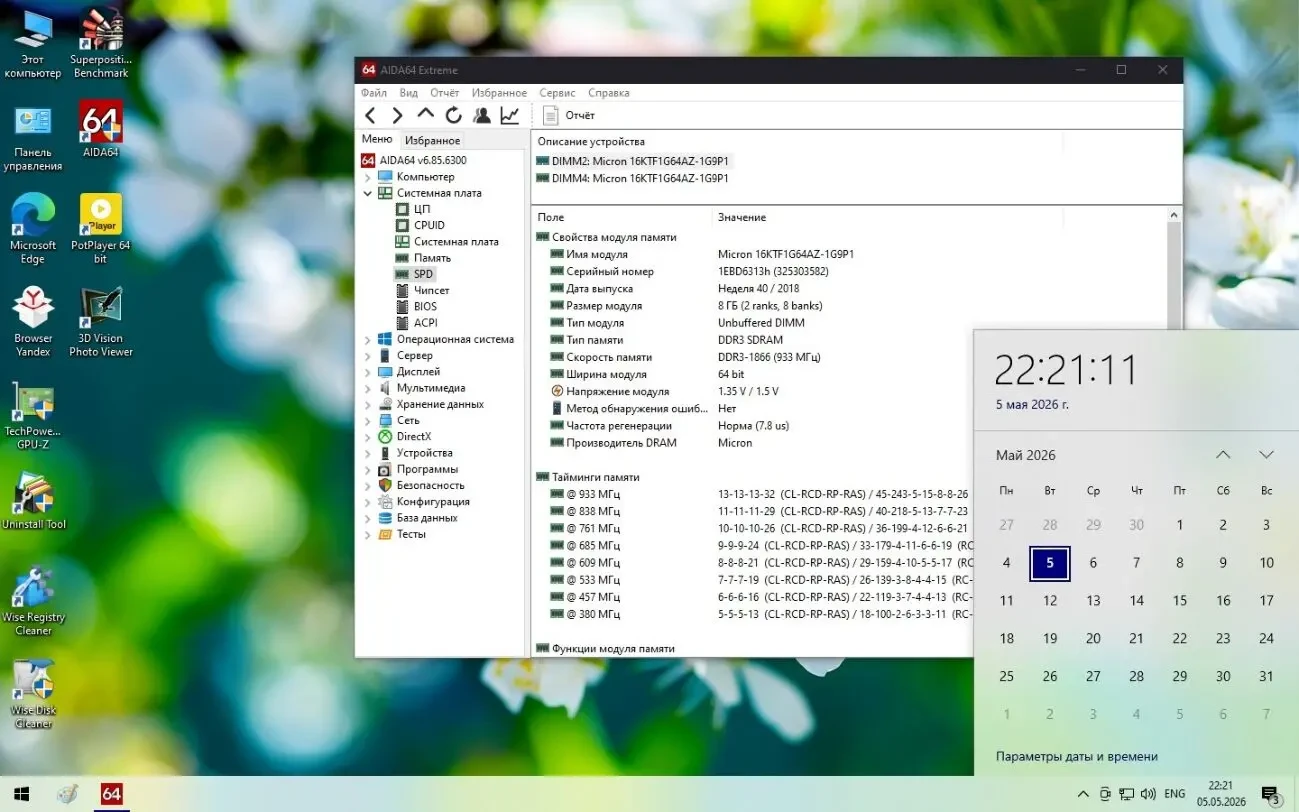Go up one level with the Up arrow

[425, 115]
